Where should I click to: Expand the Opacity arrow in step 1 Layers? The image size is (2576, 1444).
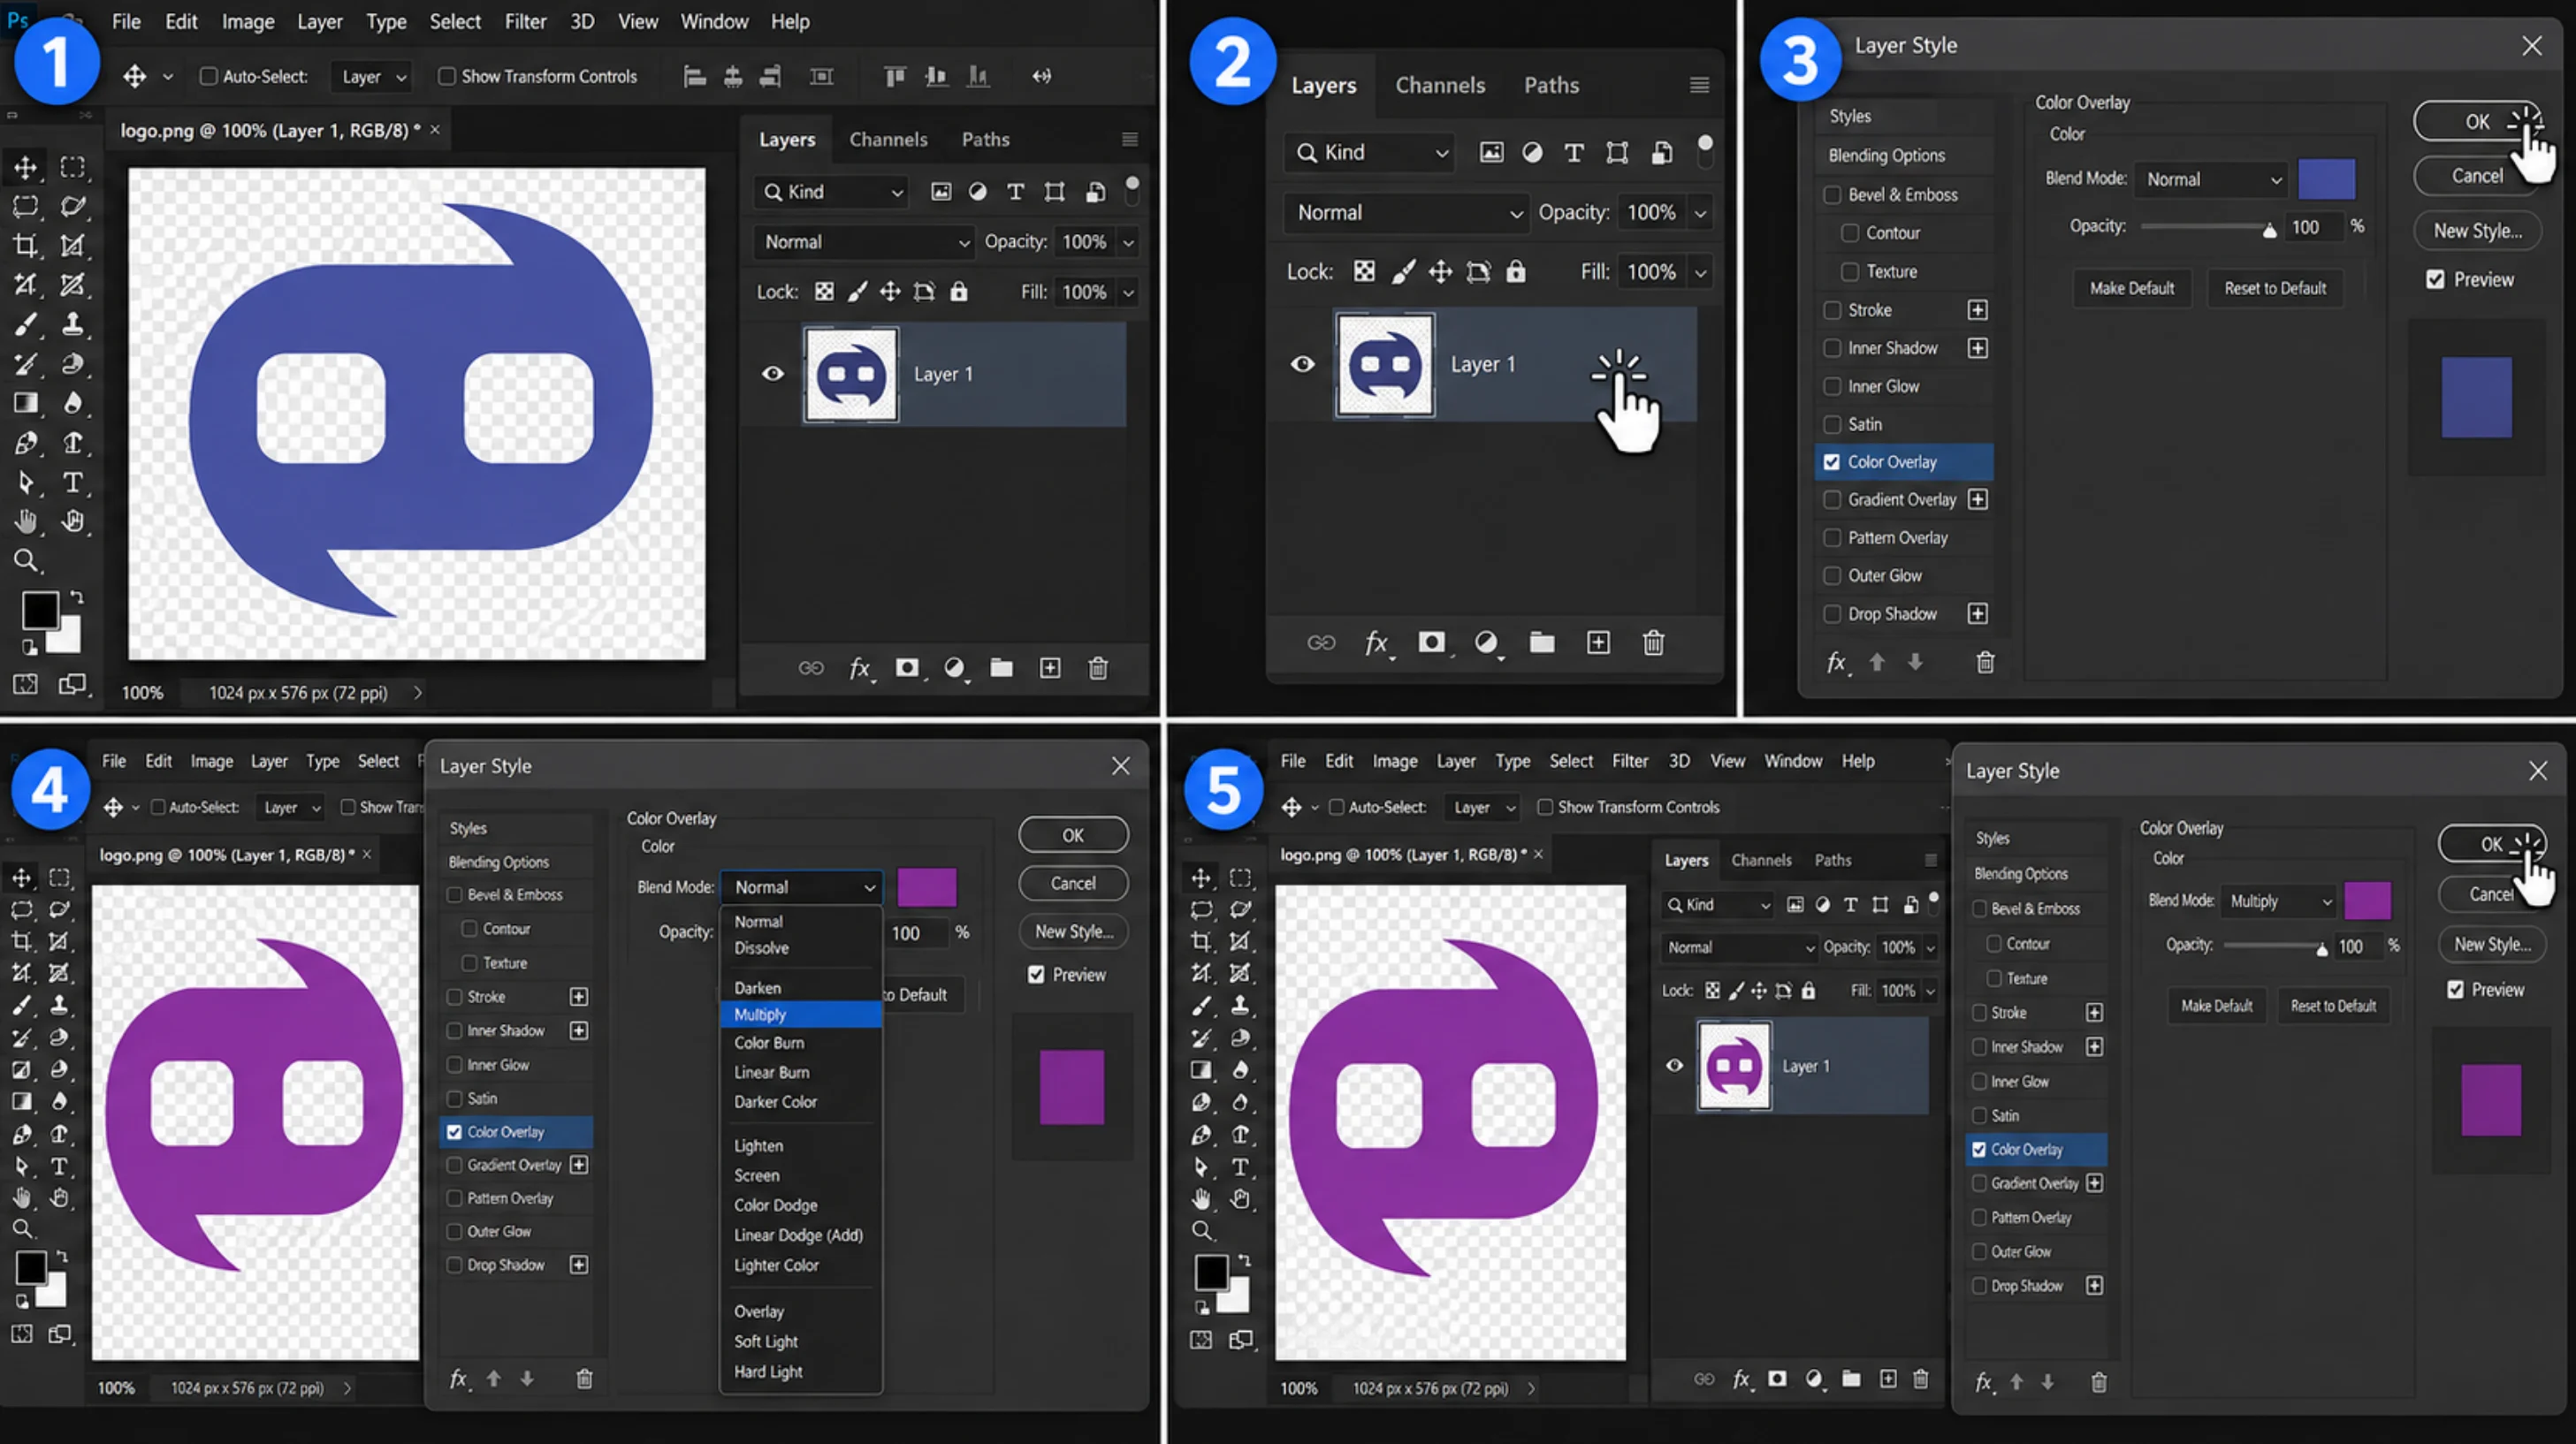[x=1129, y=242]
